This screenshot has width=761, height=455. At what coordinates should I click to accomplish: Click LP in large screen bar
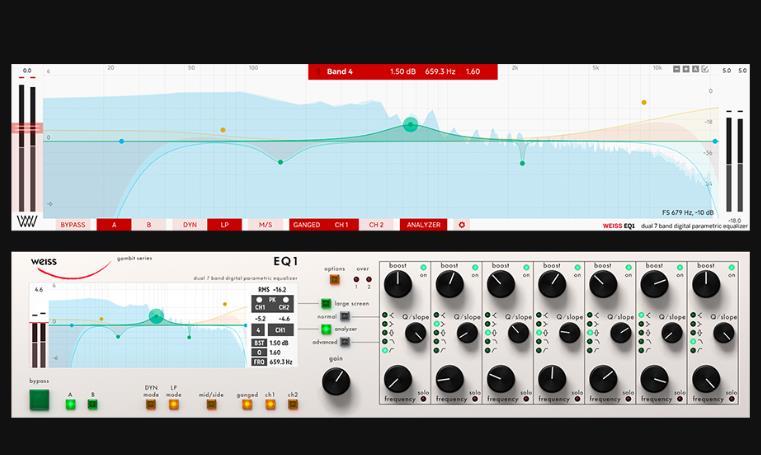pos(225,225)
